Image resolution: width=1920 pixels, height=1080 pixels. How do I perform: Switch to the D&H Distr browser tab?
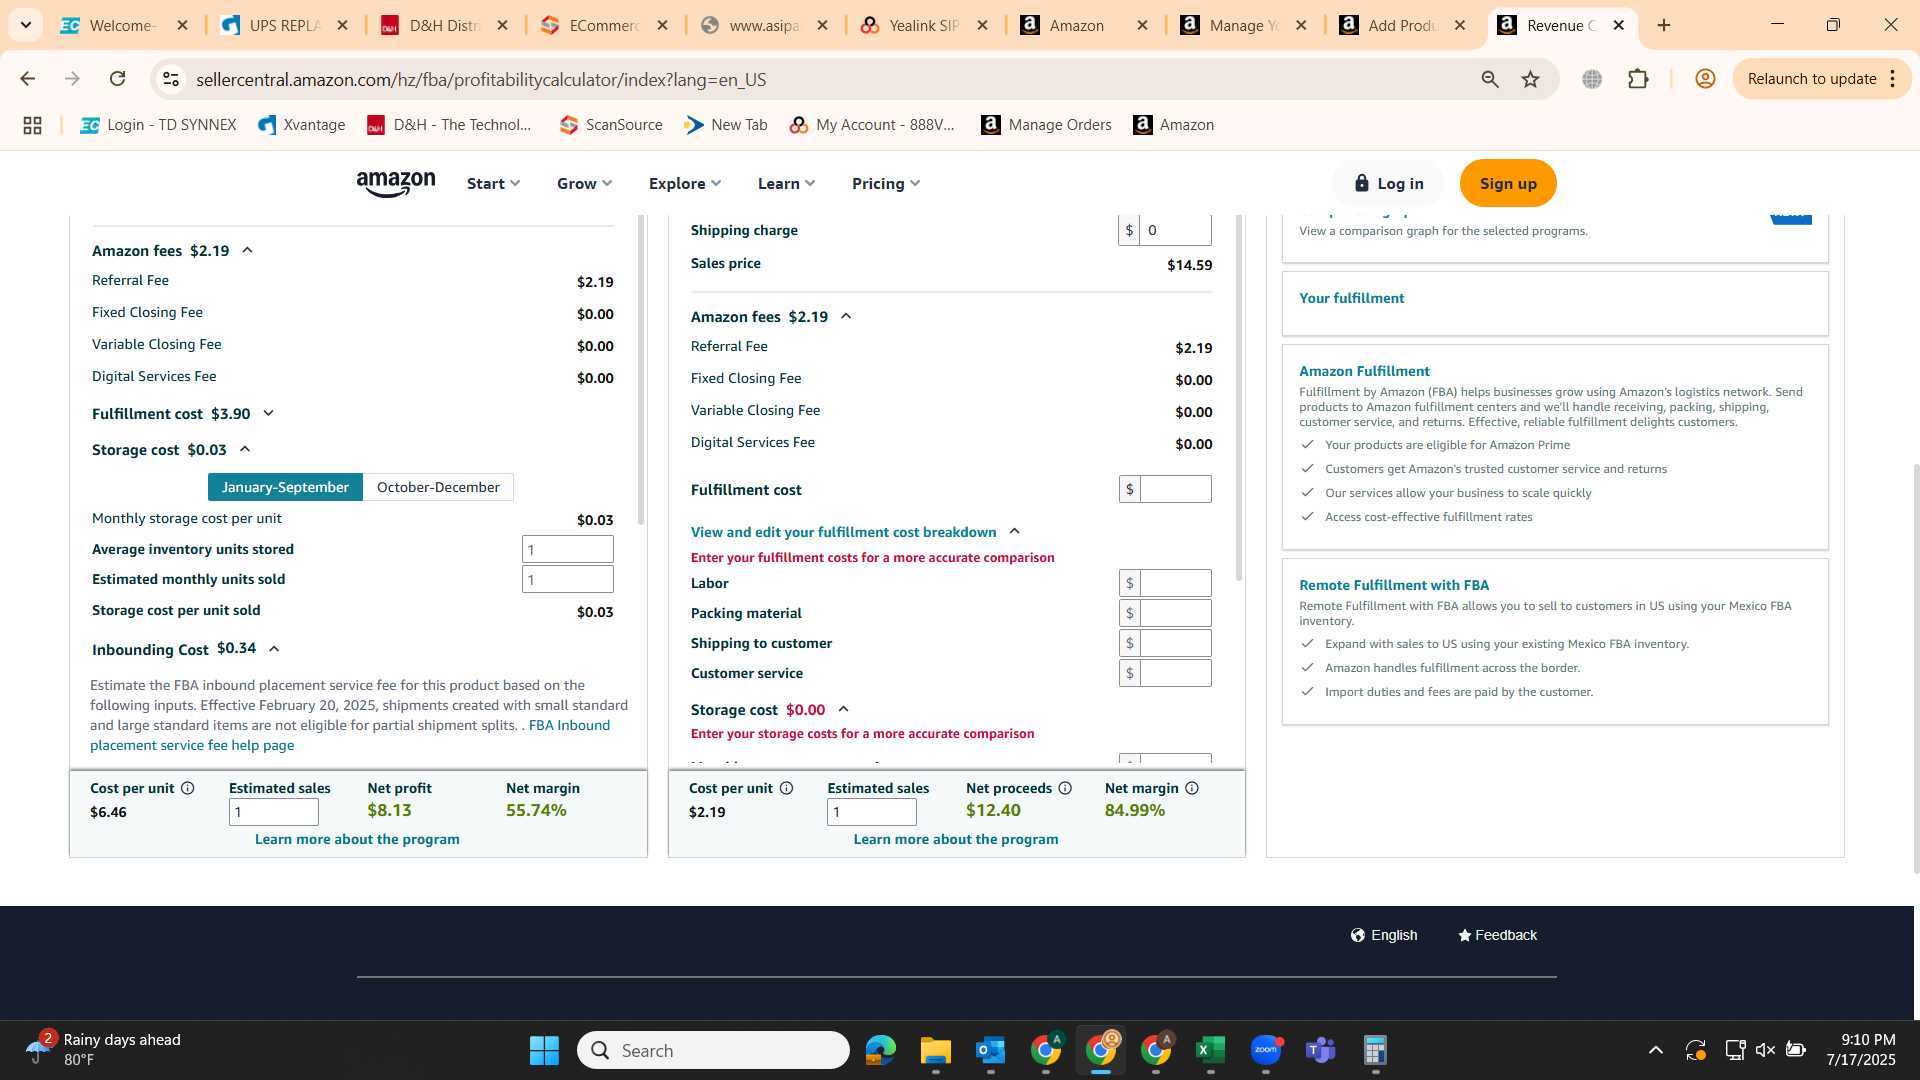[443, 26]
